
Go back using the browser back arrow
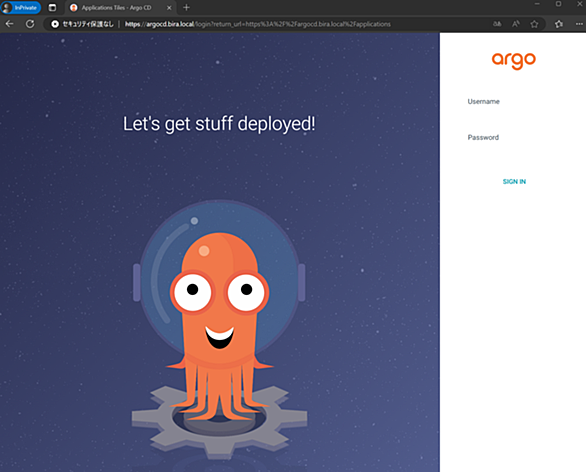pos(10,24)
